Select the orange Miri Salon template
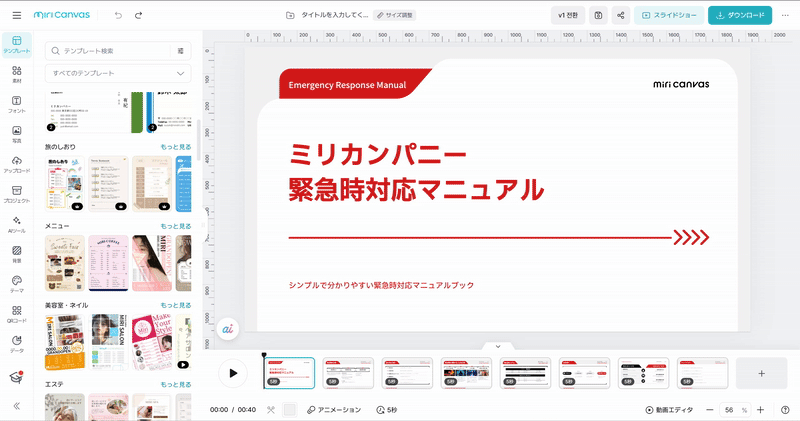 coord(65,342)
